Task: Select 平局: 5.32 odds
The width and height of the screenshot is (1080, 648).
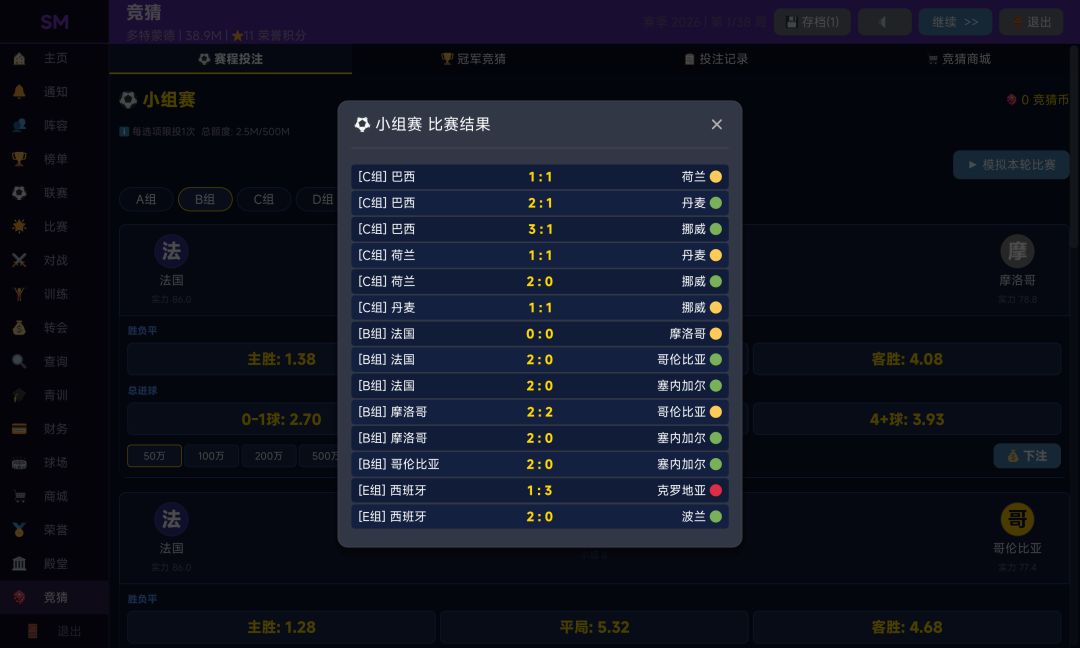Action: (x=594, y=627)
